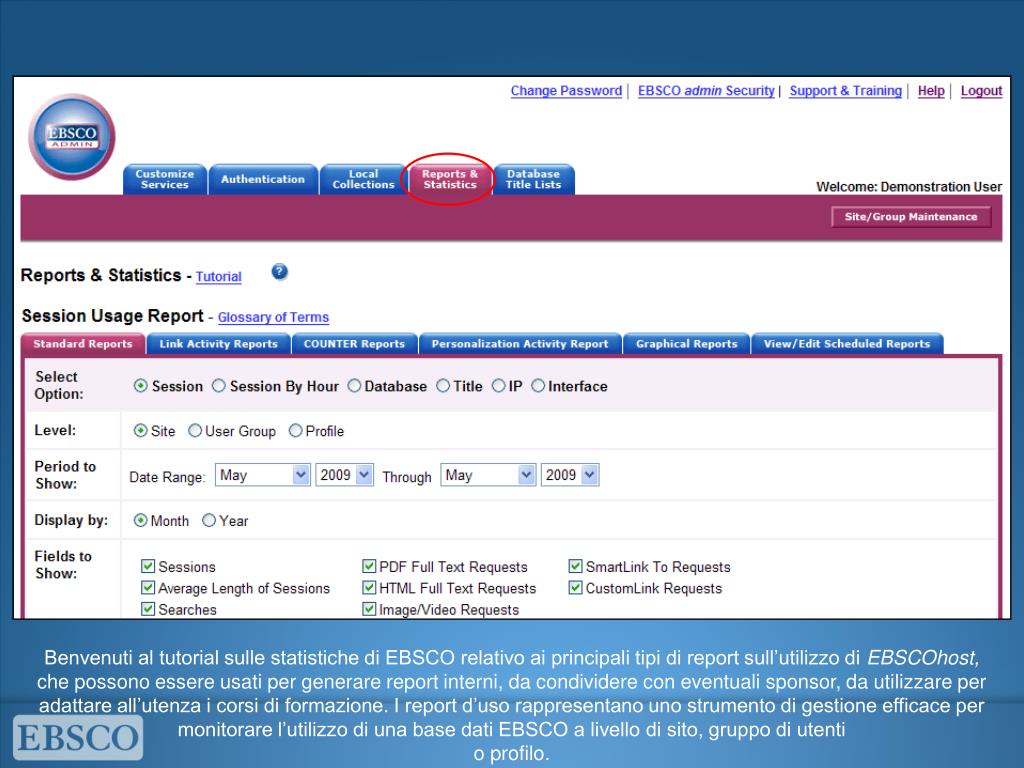Open the Reports & Statistics tab
Viewport: 1024px width, 768px height.
coord(449,179)
